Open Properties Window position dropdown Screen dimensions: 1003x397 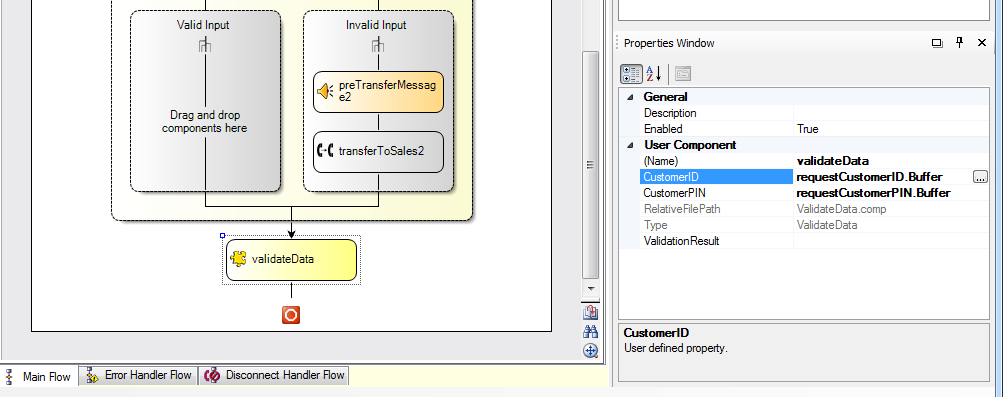[937, 43]
